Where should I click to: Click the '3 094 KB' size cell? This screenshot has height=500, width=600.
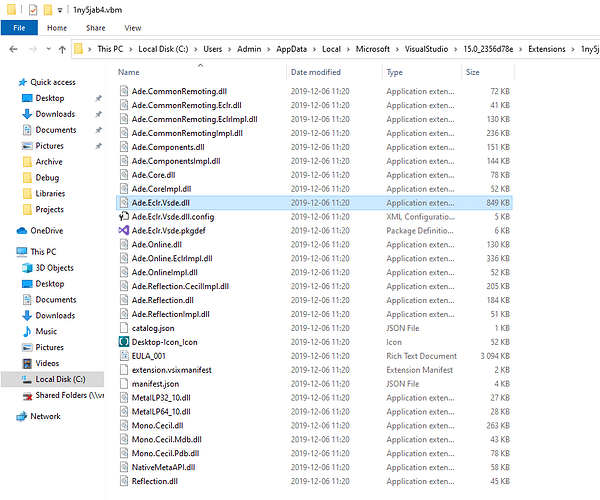495,356
